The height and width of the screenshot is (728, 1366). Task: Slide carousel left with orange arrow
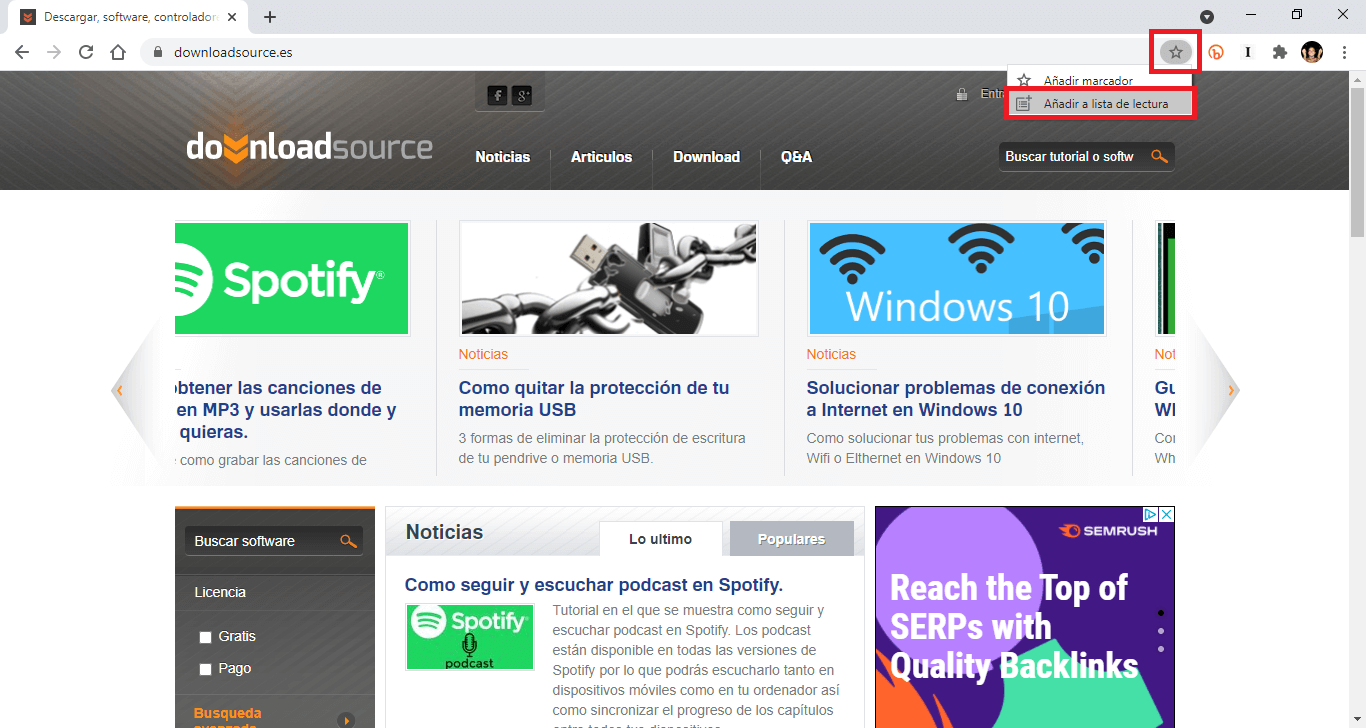point(119,391)
